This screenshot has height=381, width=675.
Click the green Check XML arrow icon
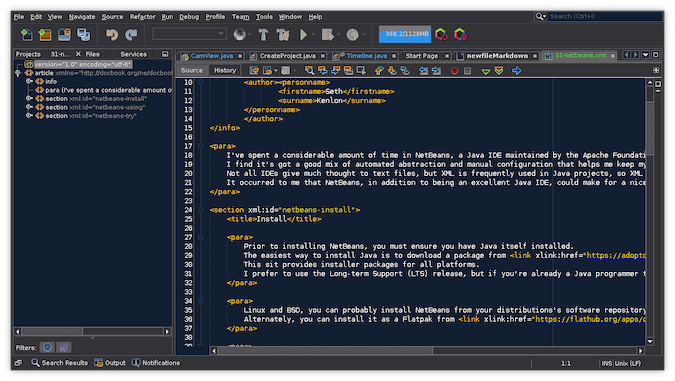486,71
